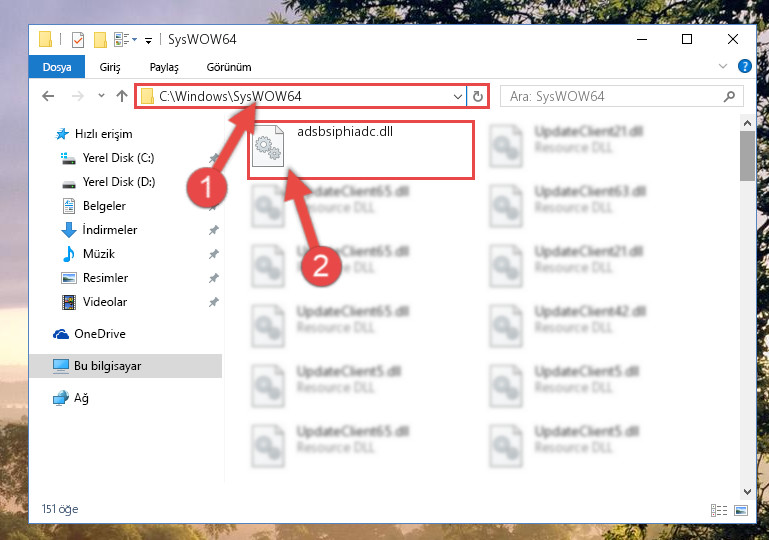The width and height of the screenshot is (769, 540).
Task: Go up one folder level arrow
Action: [x=122, y=96]
